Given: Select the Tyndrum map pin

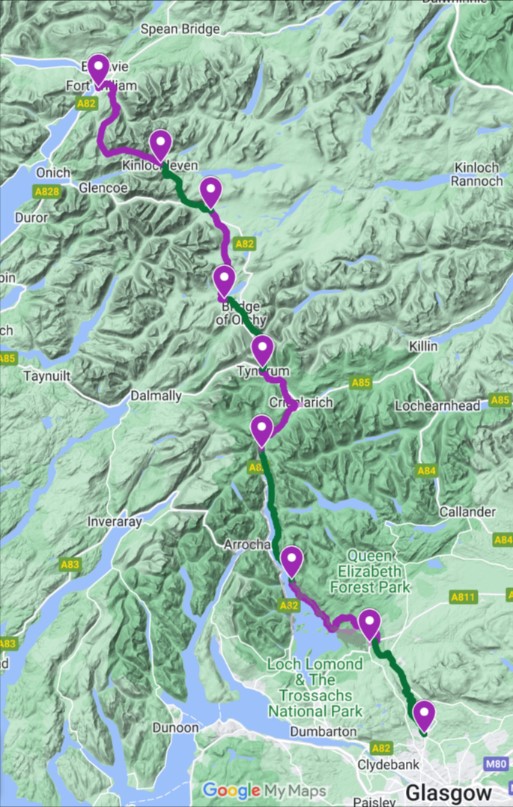Looking at the screenshot, I should click(x=262, y=351).
